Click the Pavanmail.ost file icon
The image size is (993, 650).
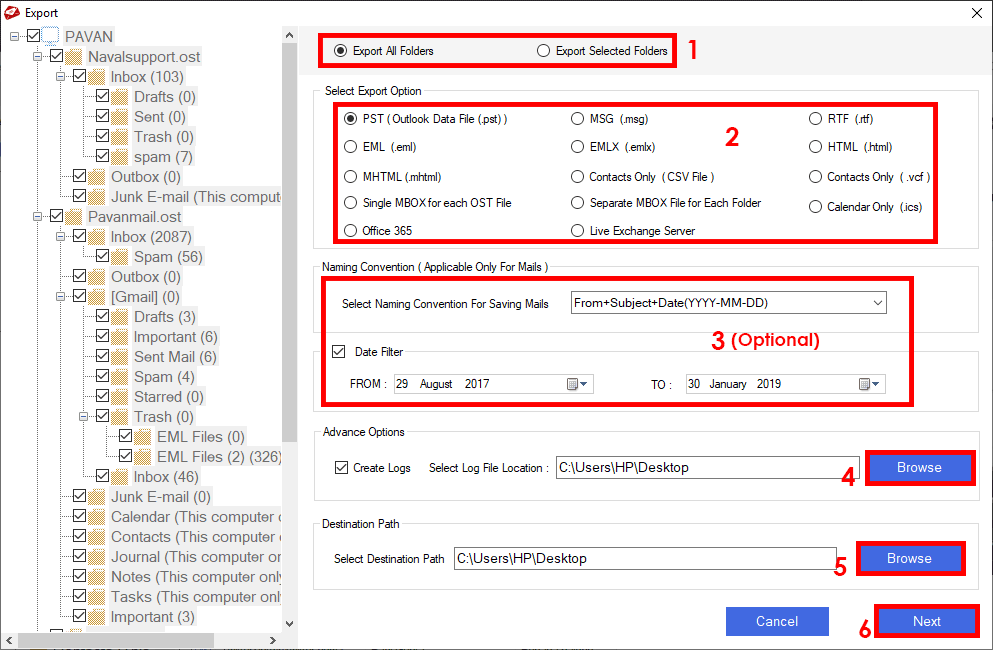[74, 217]
